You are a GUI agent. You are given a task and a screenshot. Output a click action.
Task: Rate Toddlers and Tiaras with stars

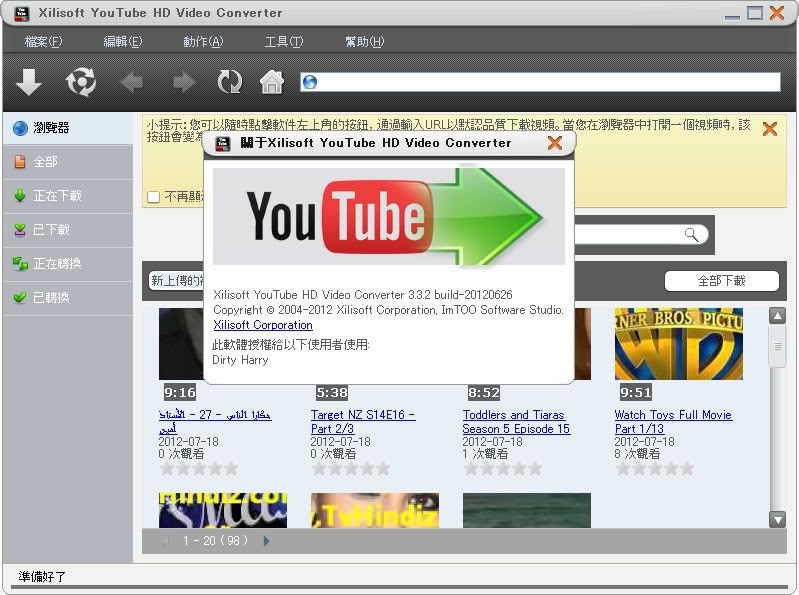503,469
